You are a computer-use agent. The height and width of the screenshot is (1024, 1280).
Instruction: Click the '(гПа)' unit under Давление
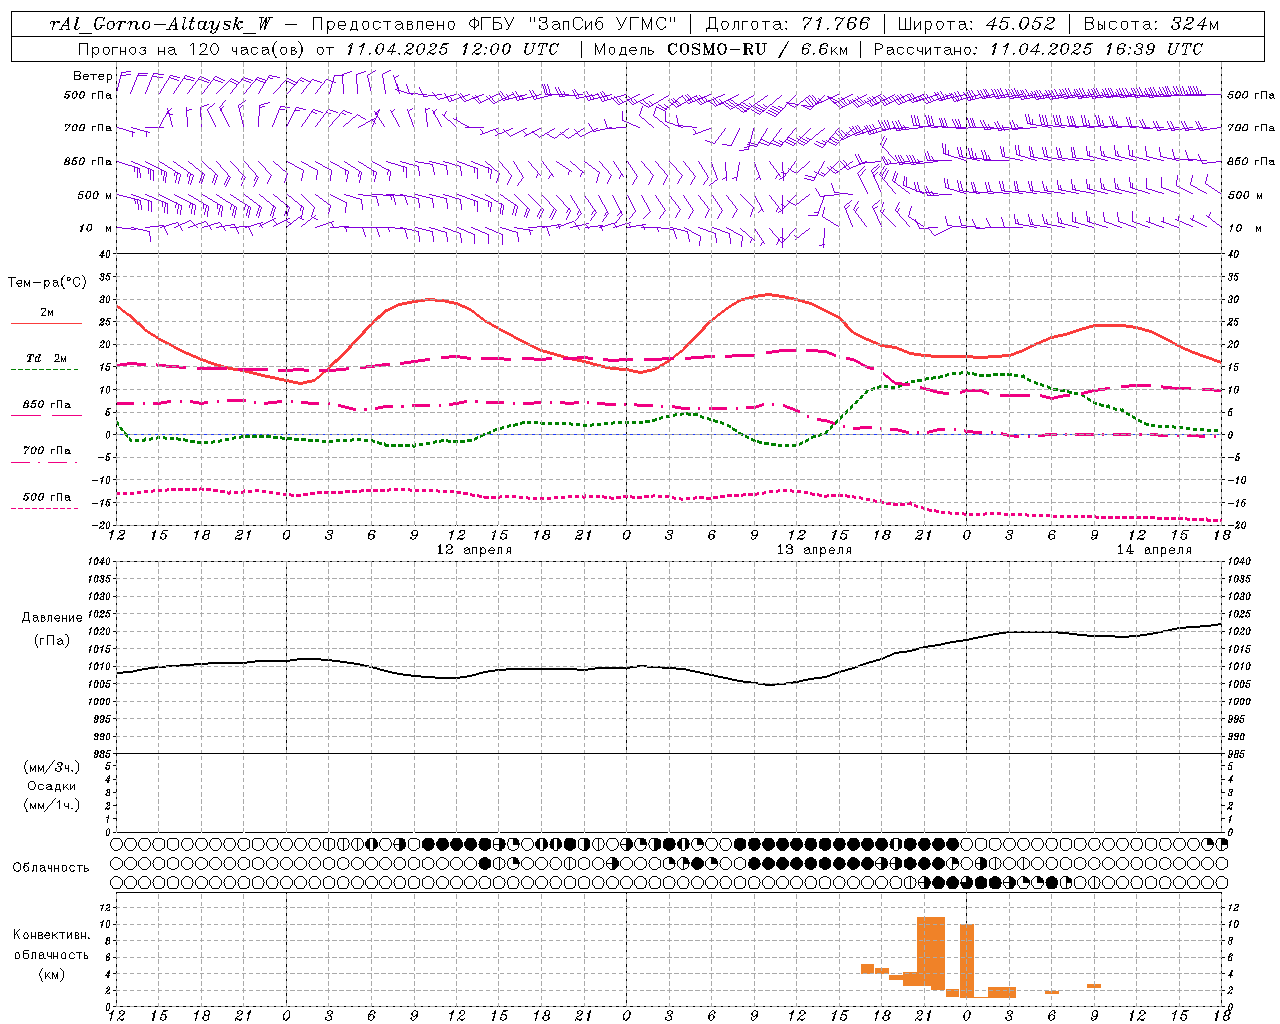coord(52,641)
